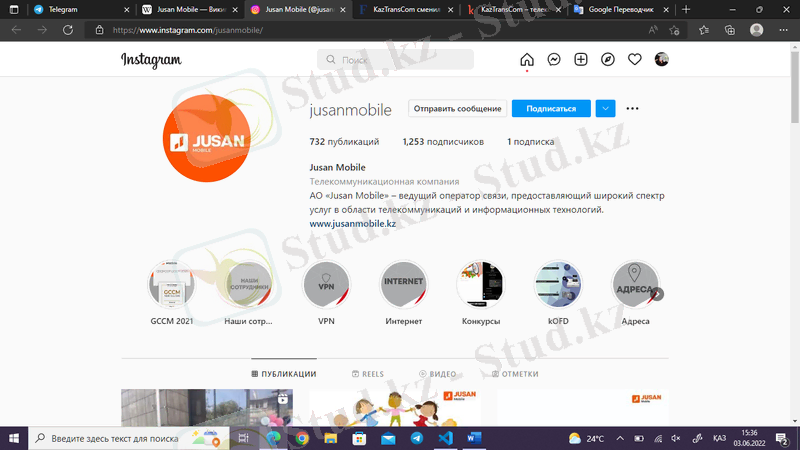800x450 pixels.
Task: Open jusanmobile profile picture
Action: pyautogui.click(x=207, y=138)
